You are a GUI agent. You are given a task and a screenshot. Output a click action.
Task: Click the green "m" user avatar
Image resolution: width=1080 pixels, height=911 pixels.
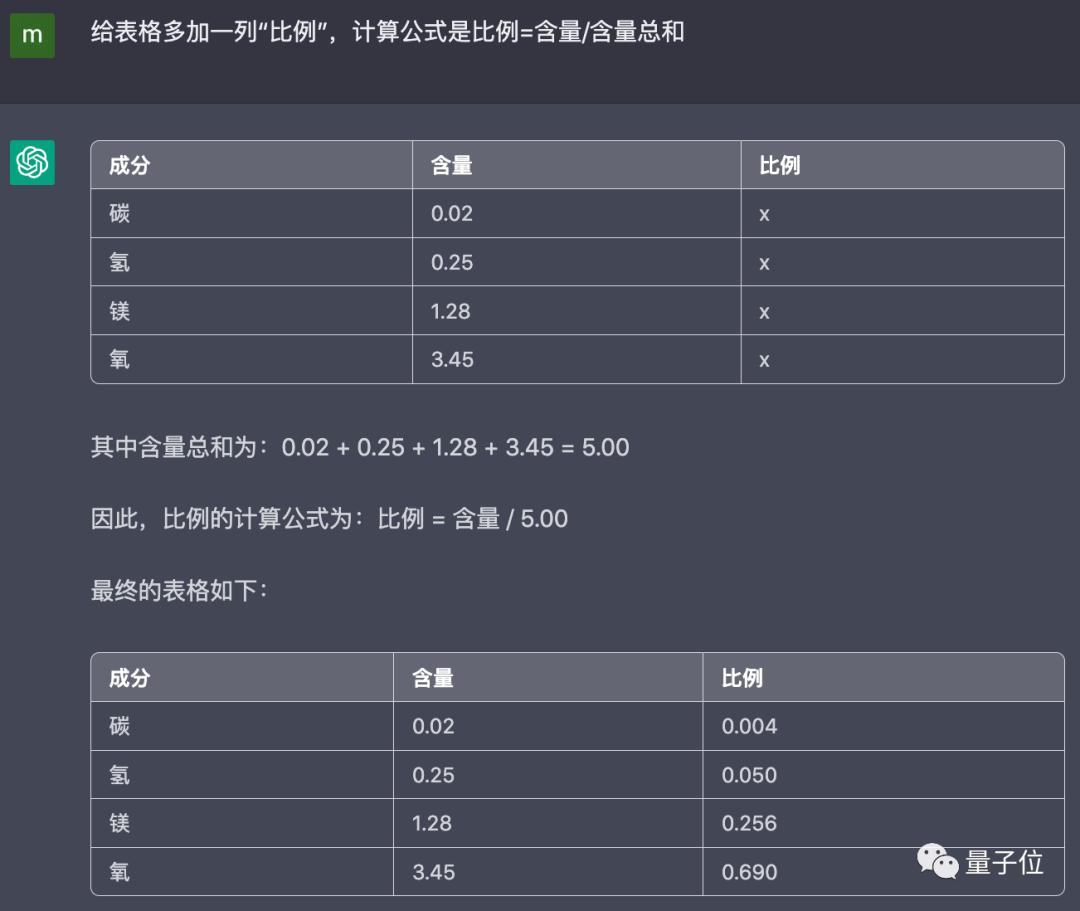pyautogui.click(x=32, y=35)
